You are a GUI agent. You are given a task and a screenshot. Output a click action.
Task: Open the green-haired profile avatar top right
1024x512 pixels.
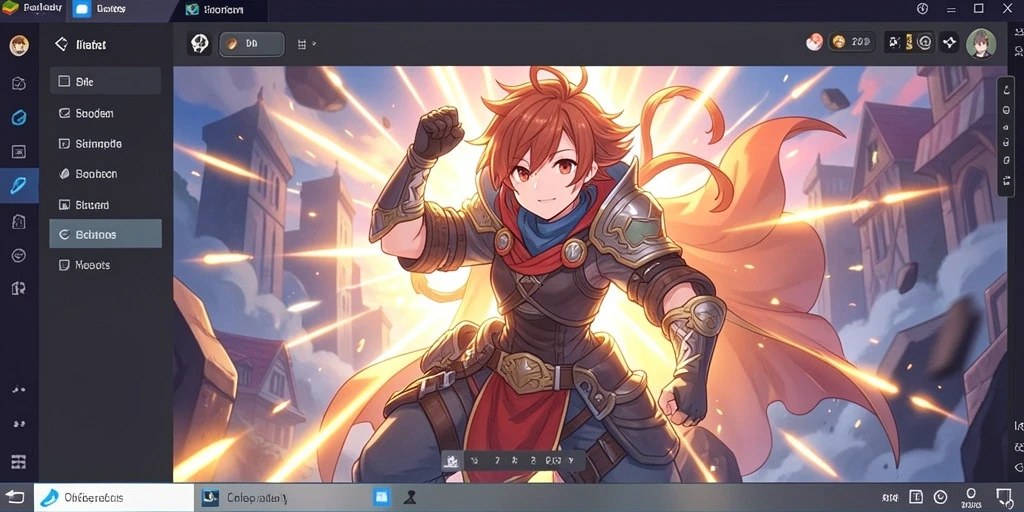coord(981,44)
